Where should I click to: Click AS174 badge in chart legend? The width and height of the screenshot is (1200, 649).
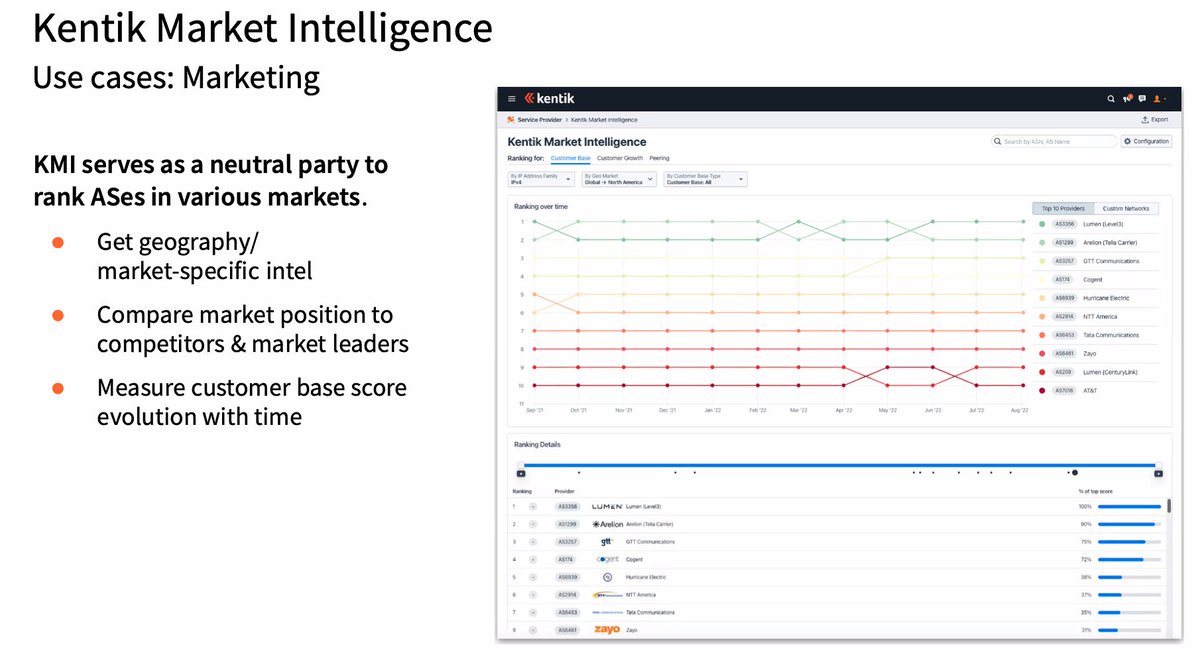(1063, 280)
